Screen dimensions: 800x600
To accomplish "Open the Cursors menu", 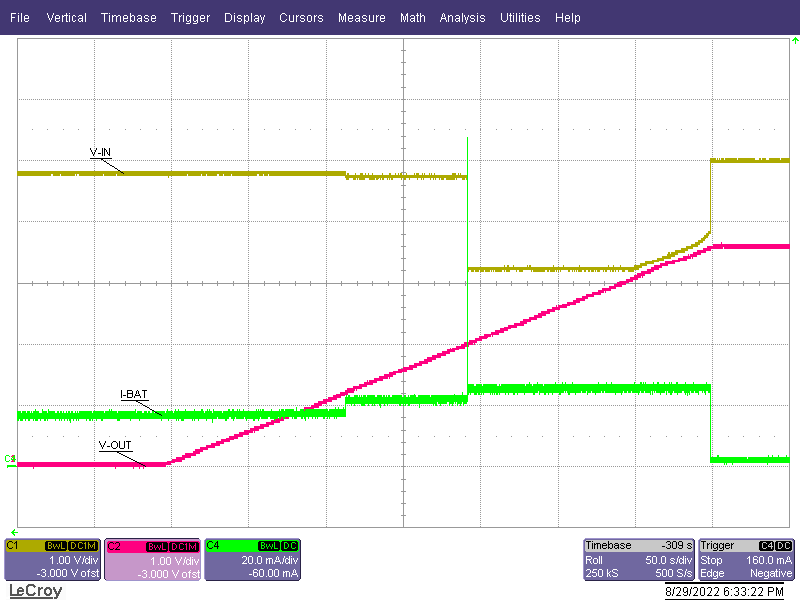I will pos(301,18).
